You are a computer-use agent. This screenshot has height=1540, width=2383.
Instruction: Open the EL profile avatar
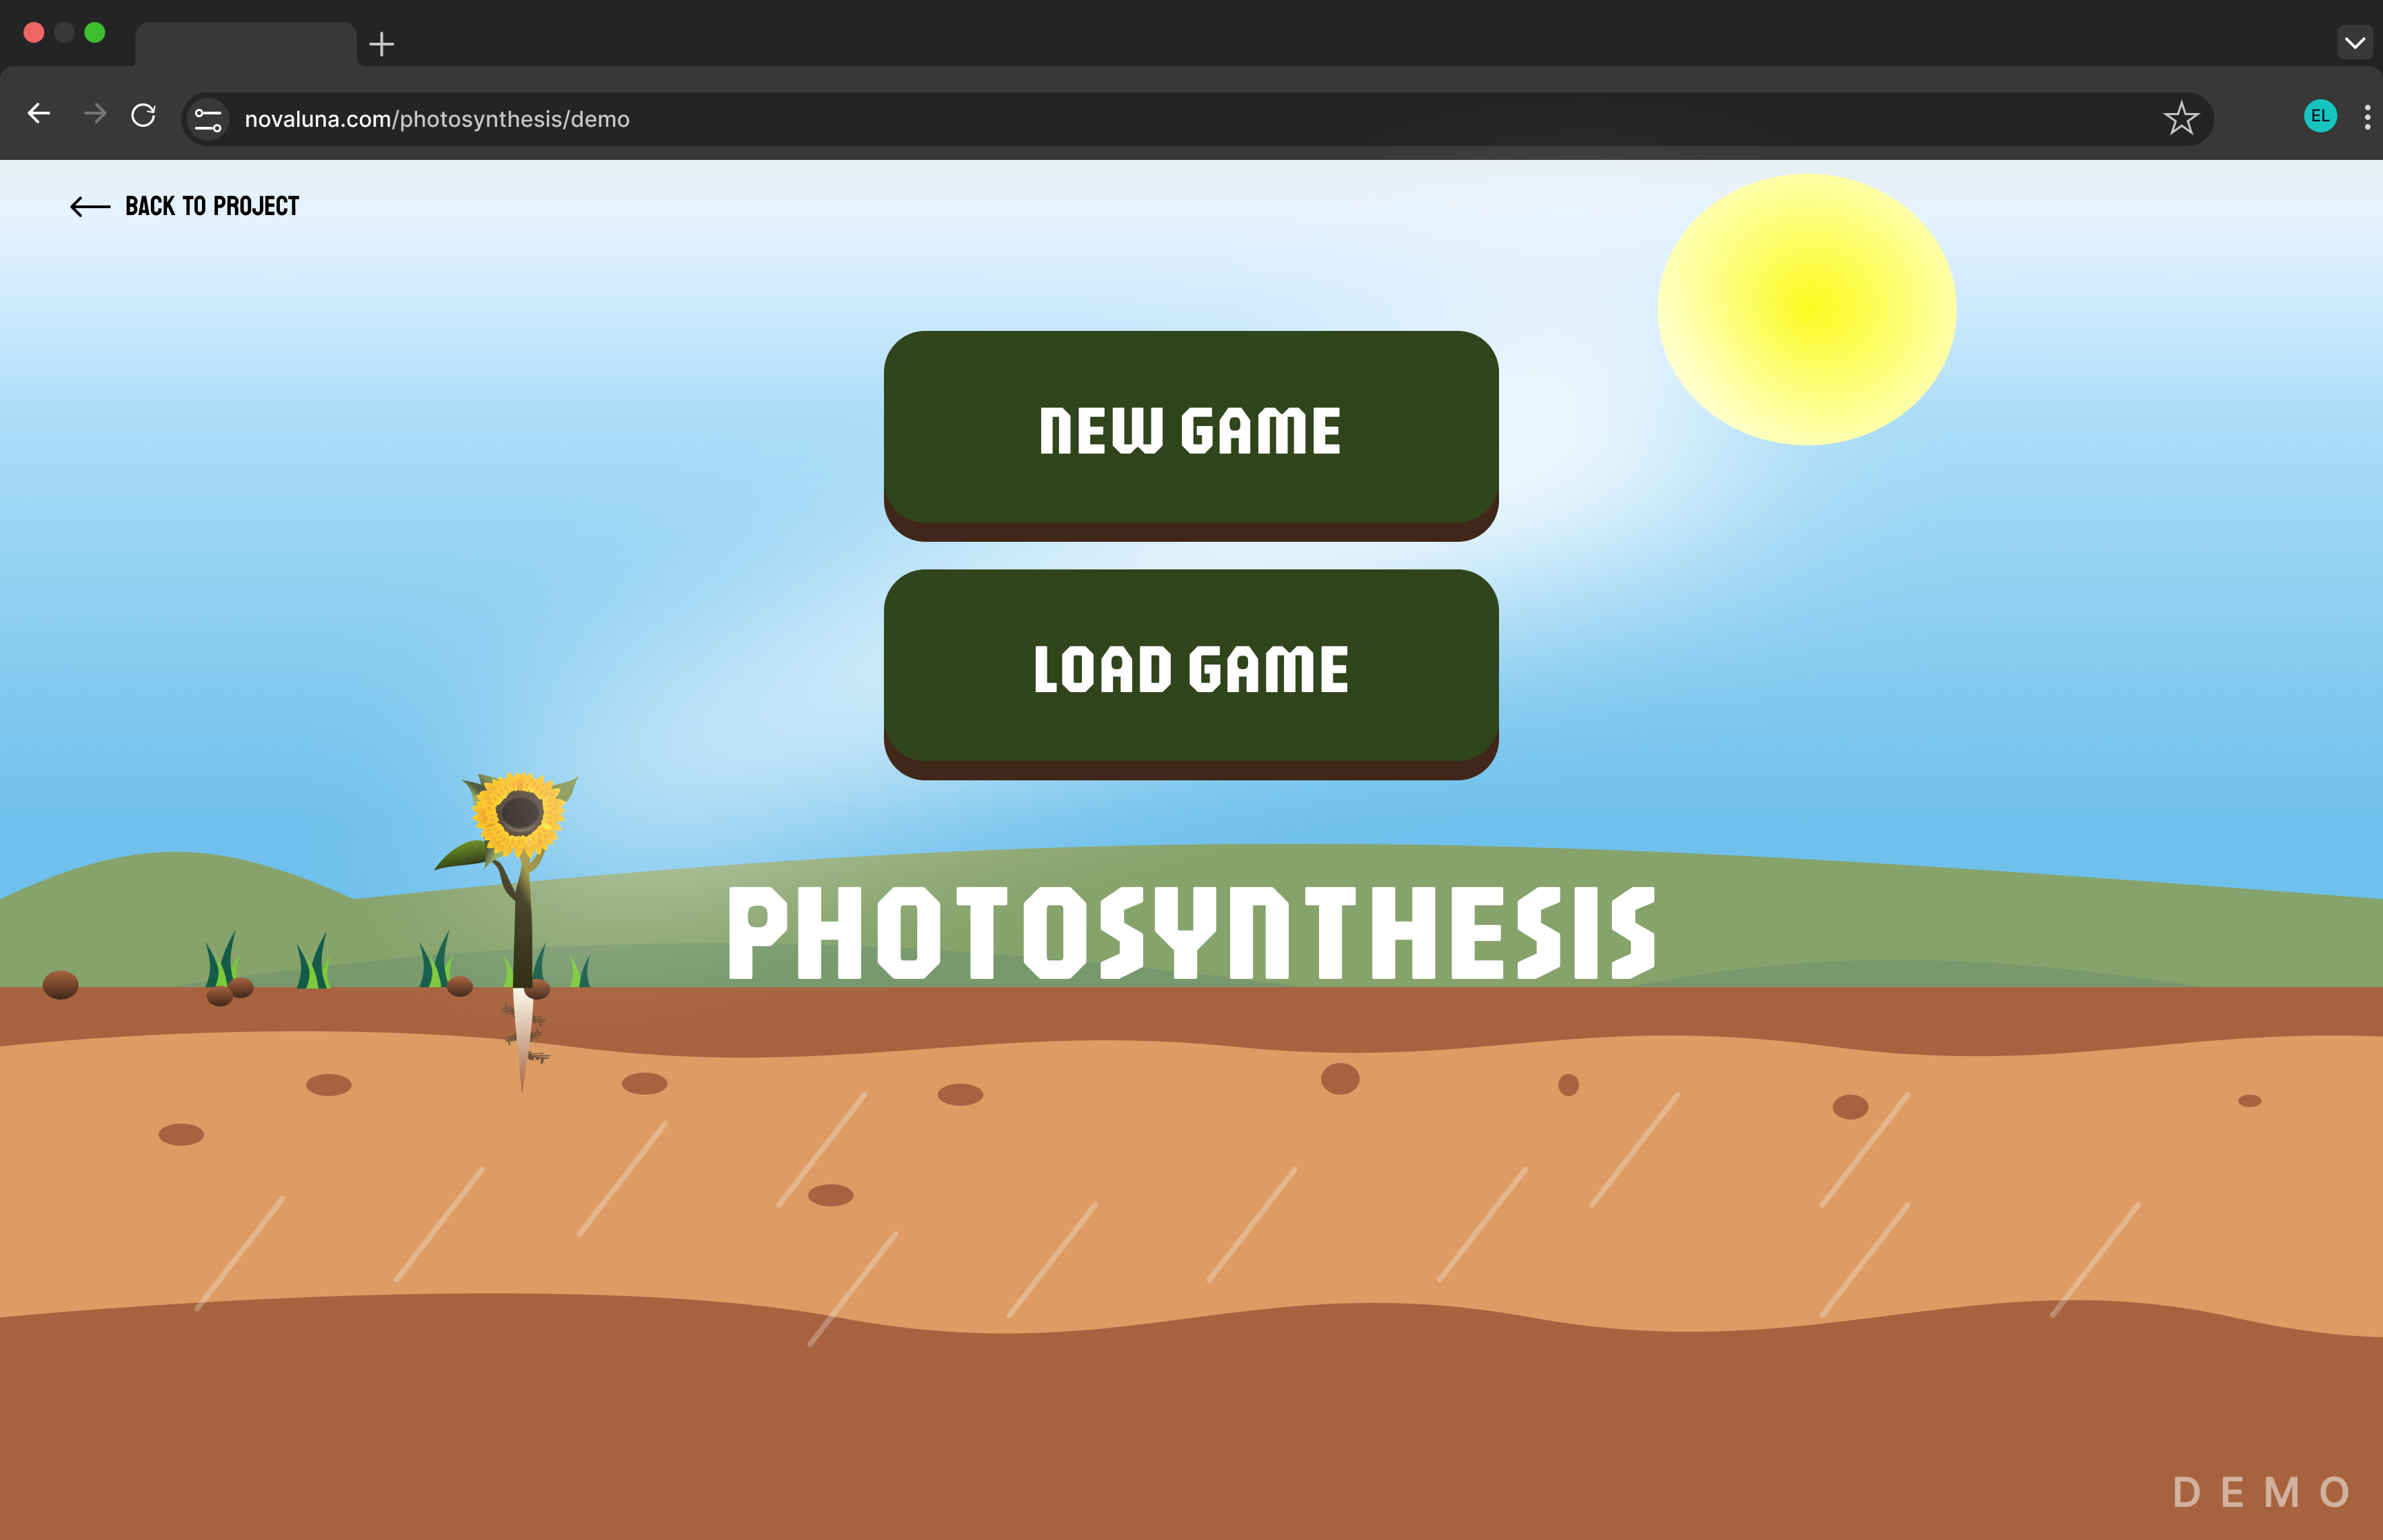click(2320, 116)
